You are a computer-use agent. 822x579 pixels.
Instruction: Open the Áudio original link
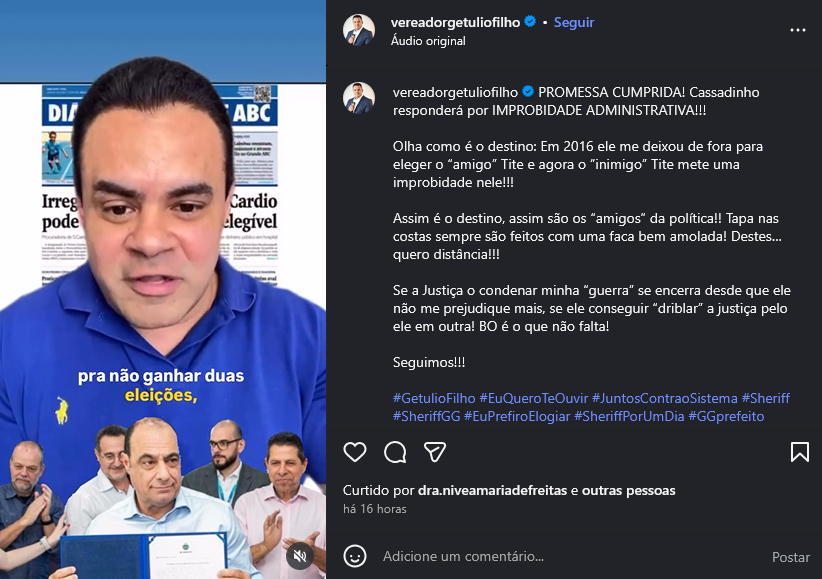[428, 41]
